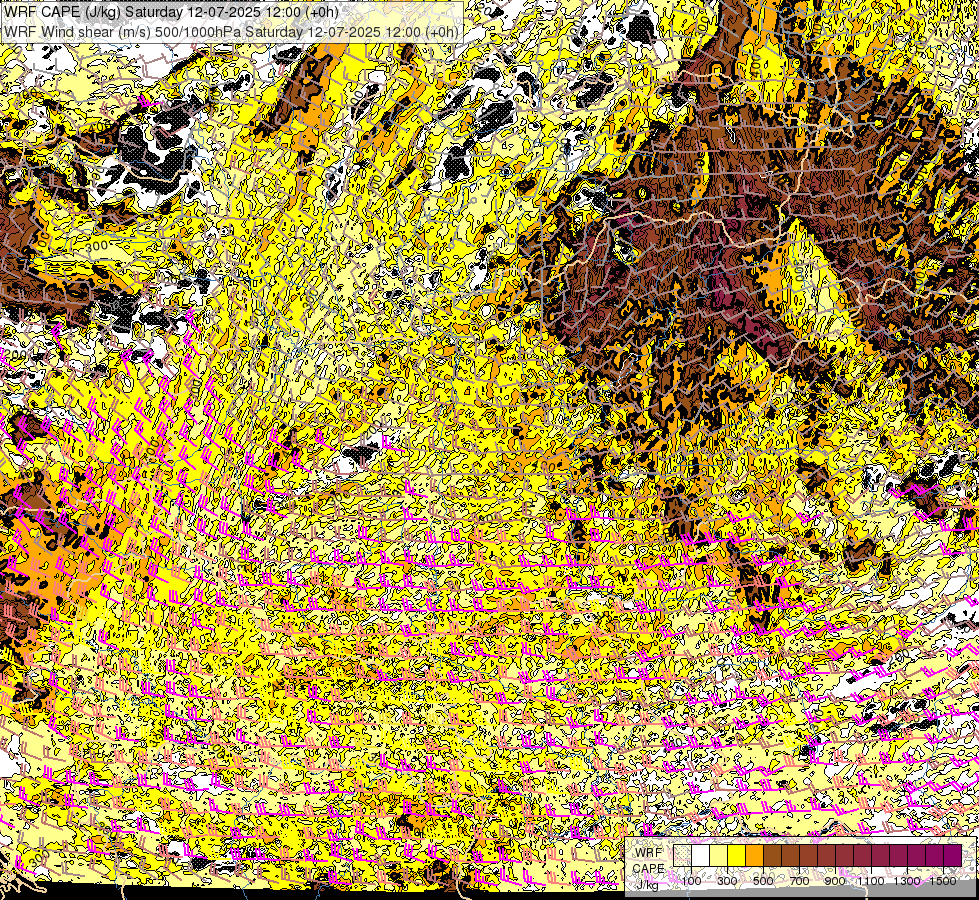Click the WRF CAPE title line
The height and width of the screenshot is (900, 979).
point(171,12)
